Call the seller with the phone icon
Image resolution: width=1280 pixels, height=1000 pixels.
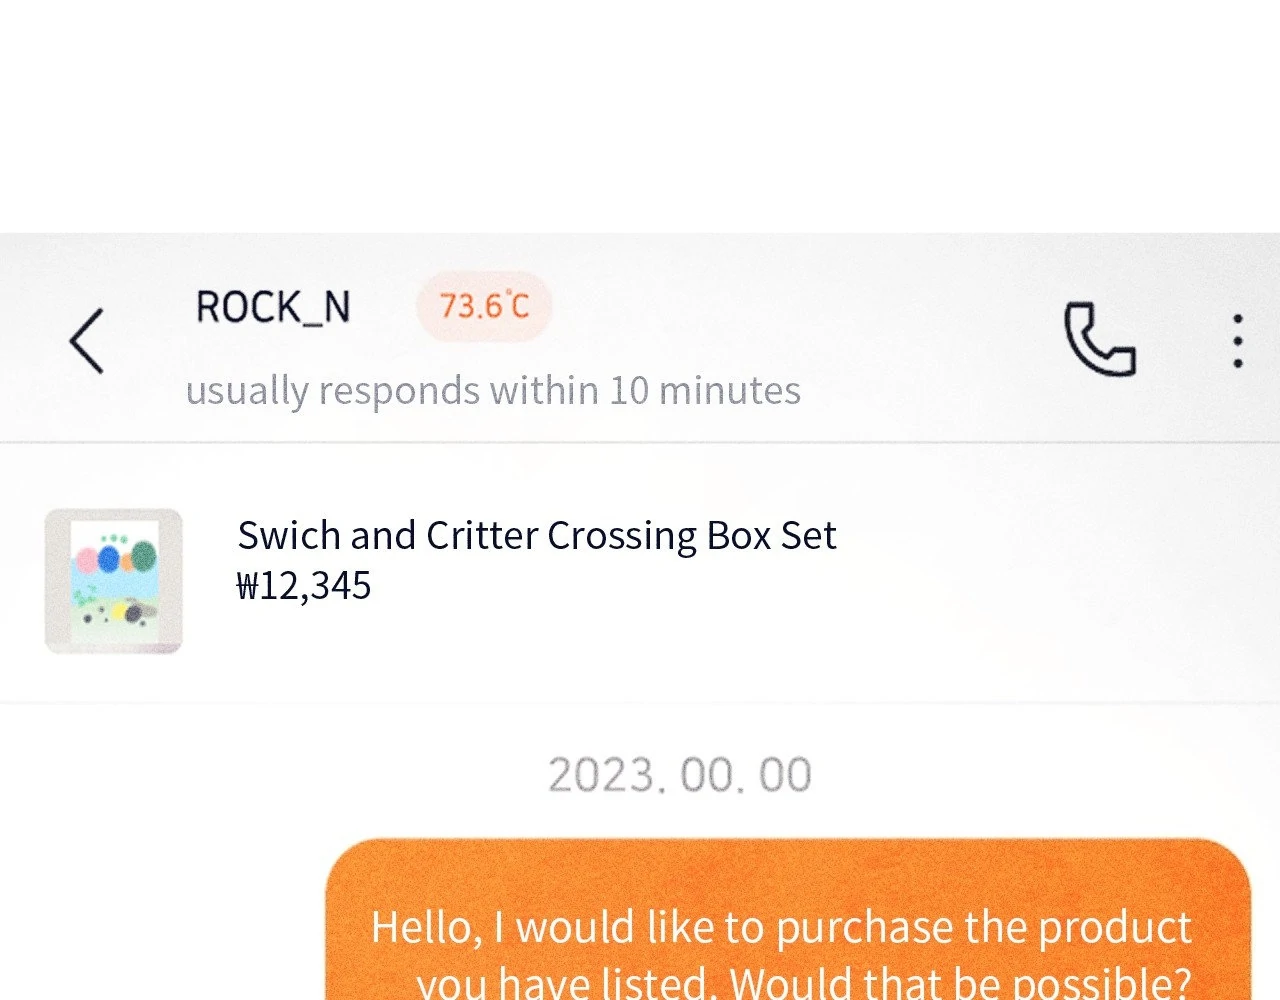coord(1099,340)
